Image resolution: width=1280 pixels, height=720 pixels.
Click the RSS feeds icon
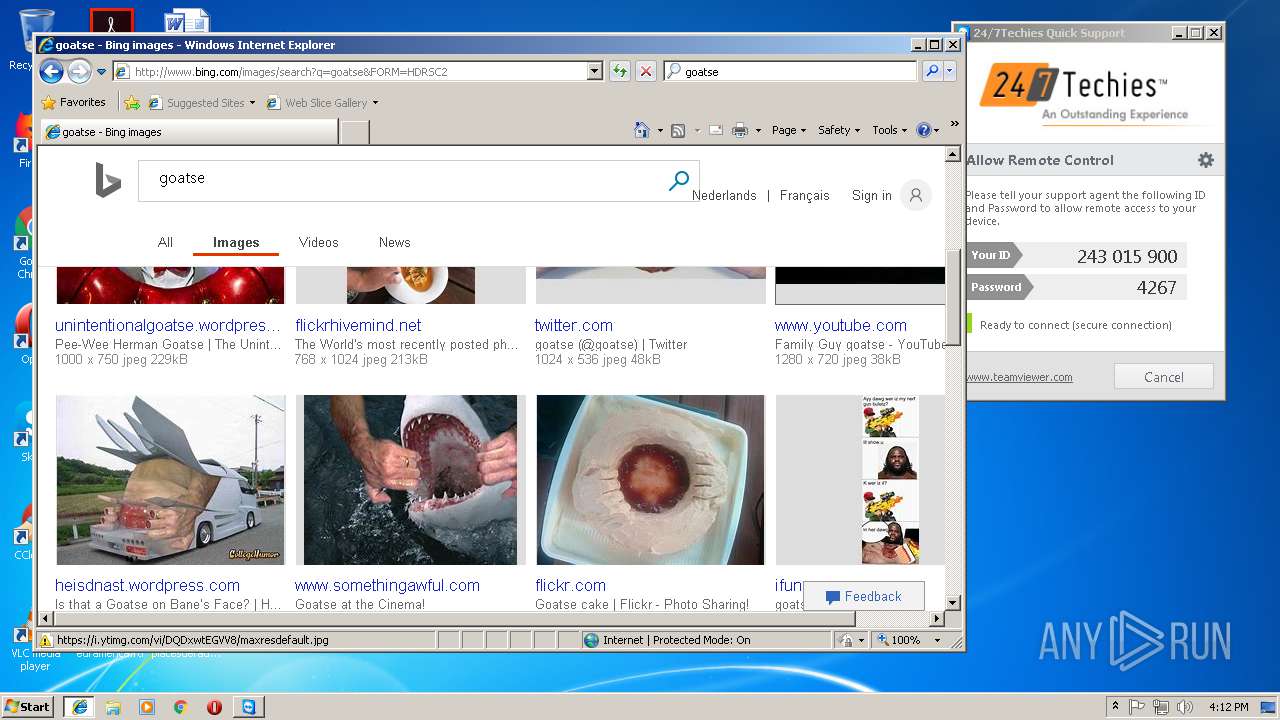pos(678,130)
